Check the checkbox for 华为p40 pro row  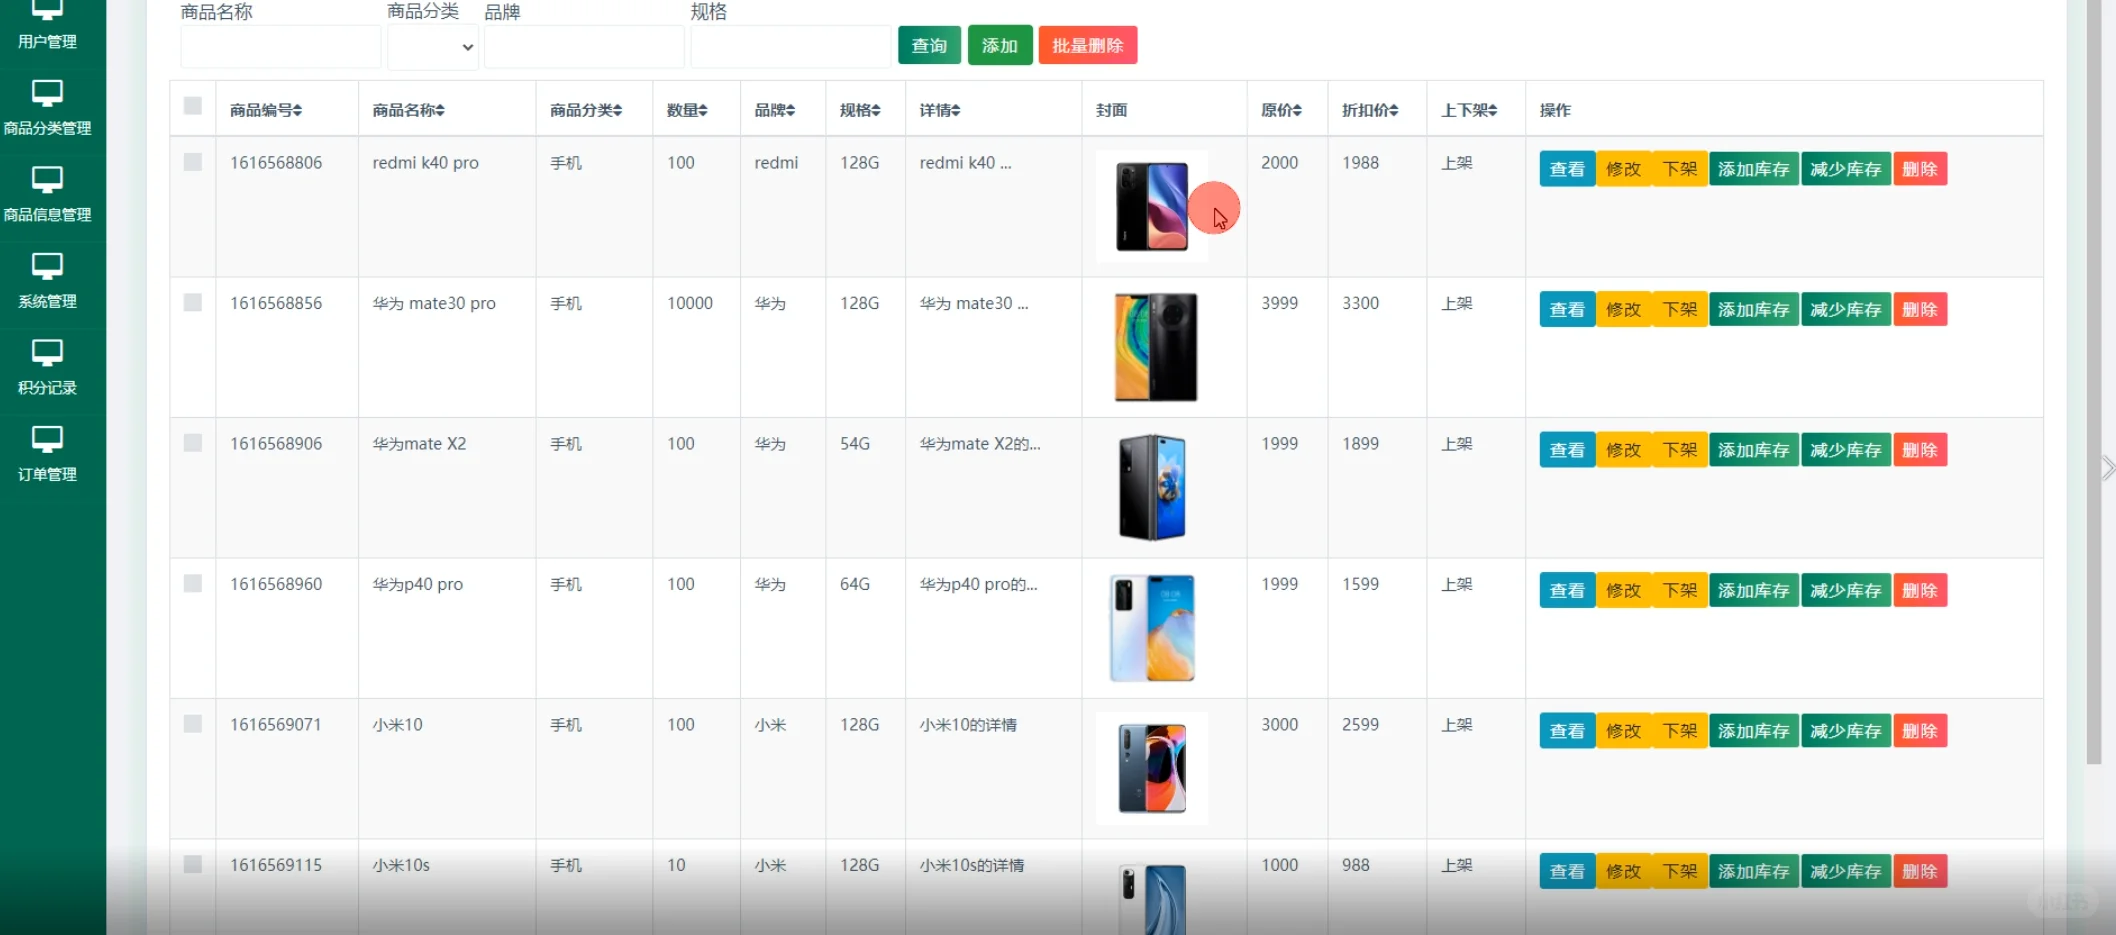point(192,583)
